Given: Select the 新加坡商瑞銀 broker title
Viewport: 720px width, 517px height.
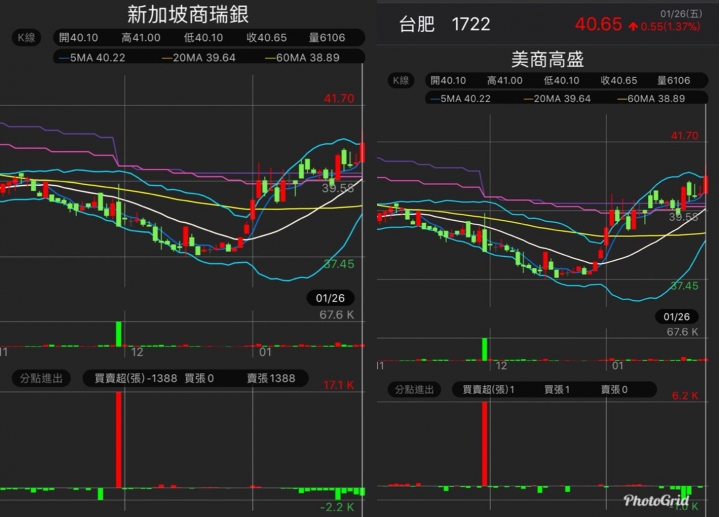Looking at the screenshot, I should (188, 15).
